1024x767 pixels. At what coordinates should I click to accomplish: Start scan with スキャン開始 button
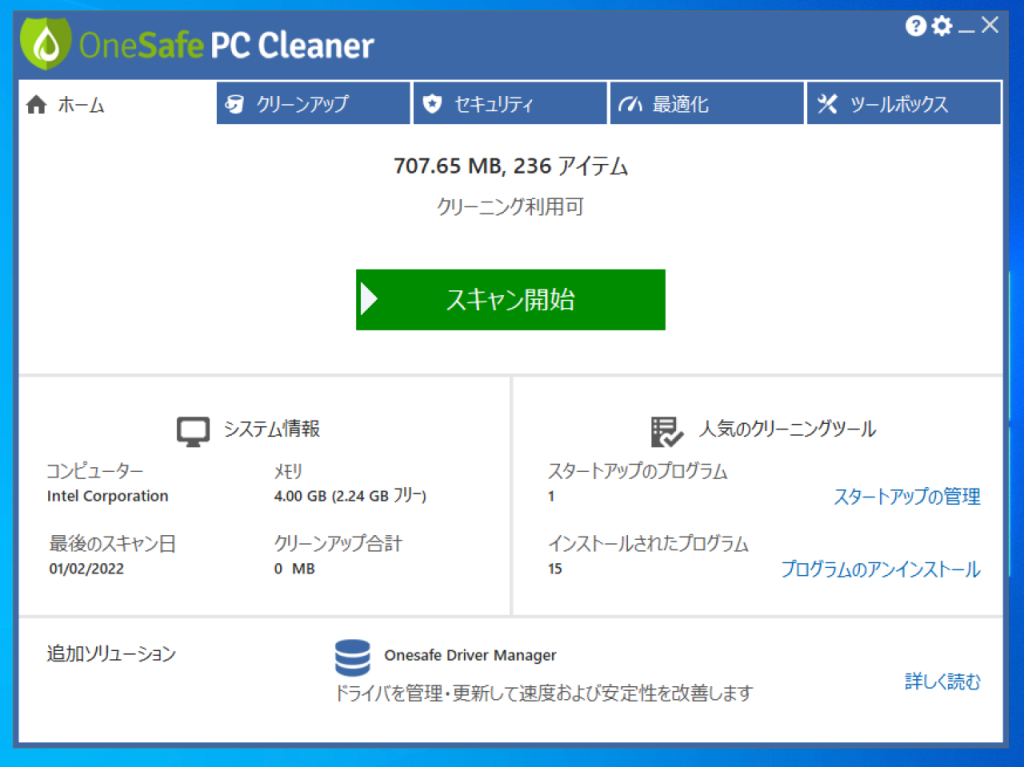511,299
